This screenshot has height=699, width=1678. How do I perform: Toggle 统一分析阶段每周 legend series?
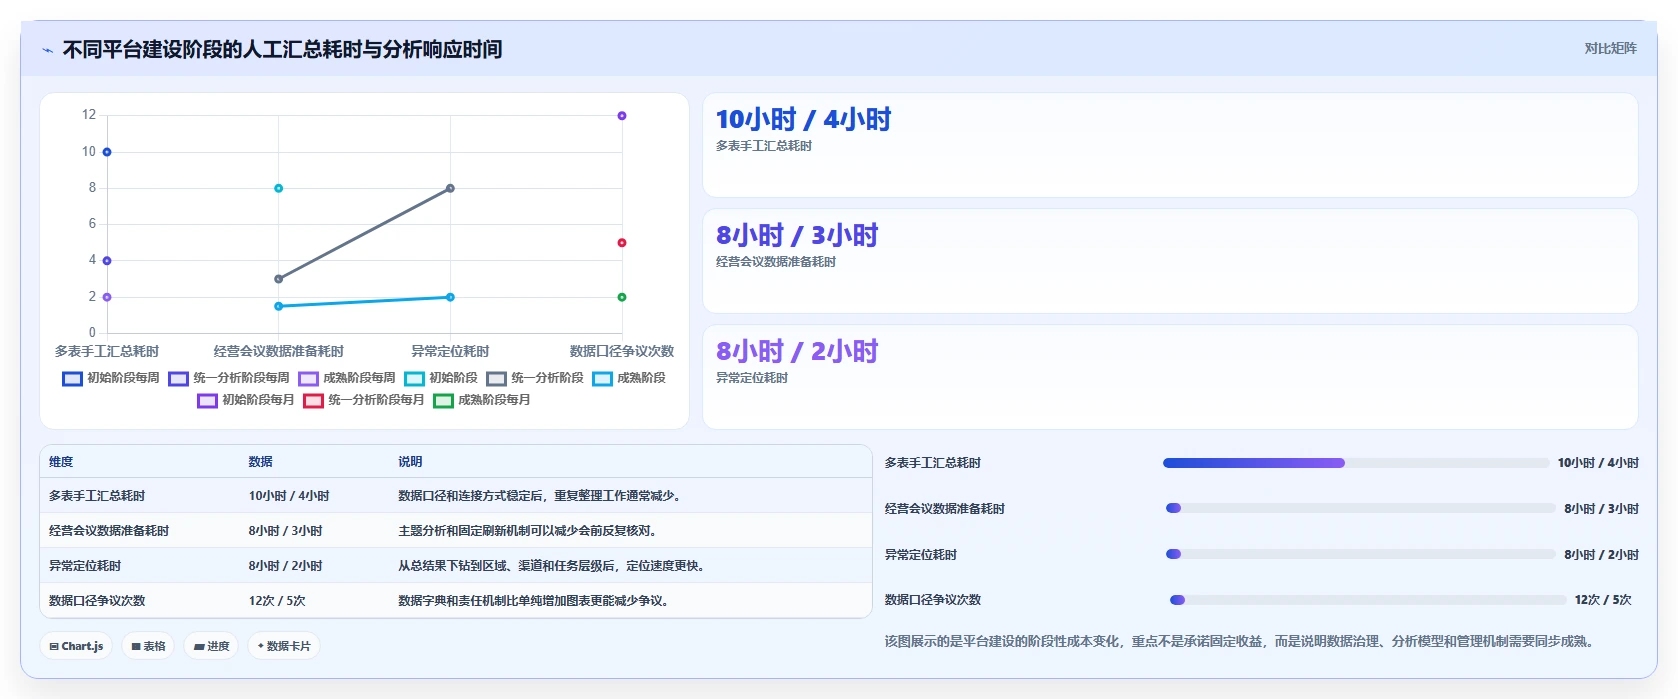(229, 378)
